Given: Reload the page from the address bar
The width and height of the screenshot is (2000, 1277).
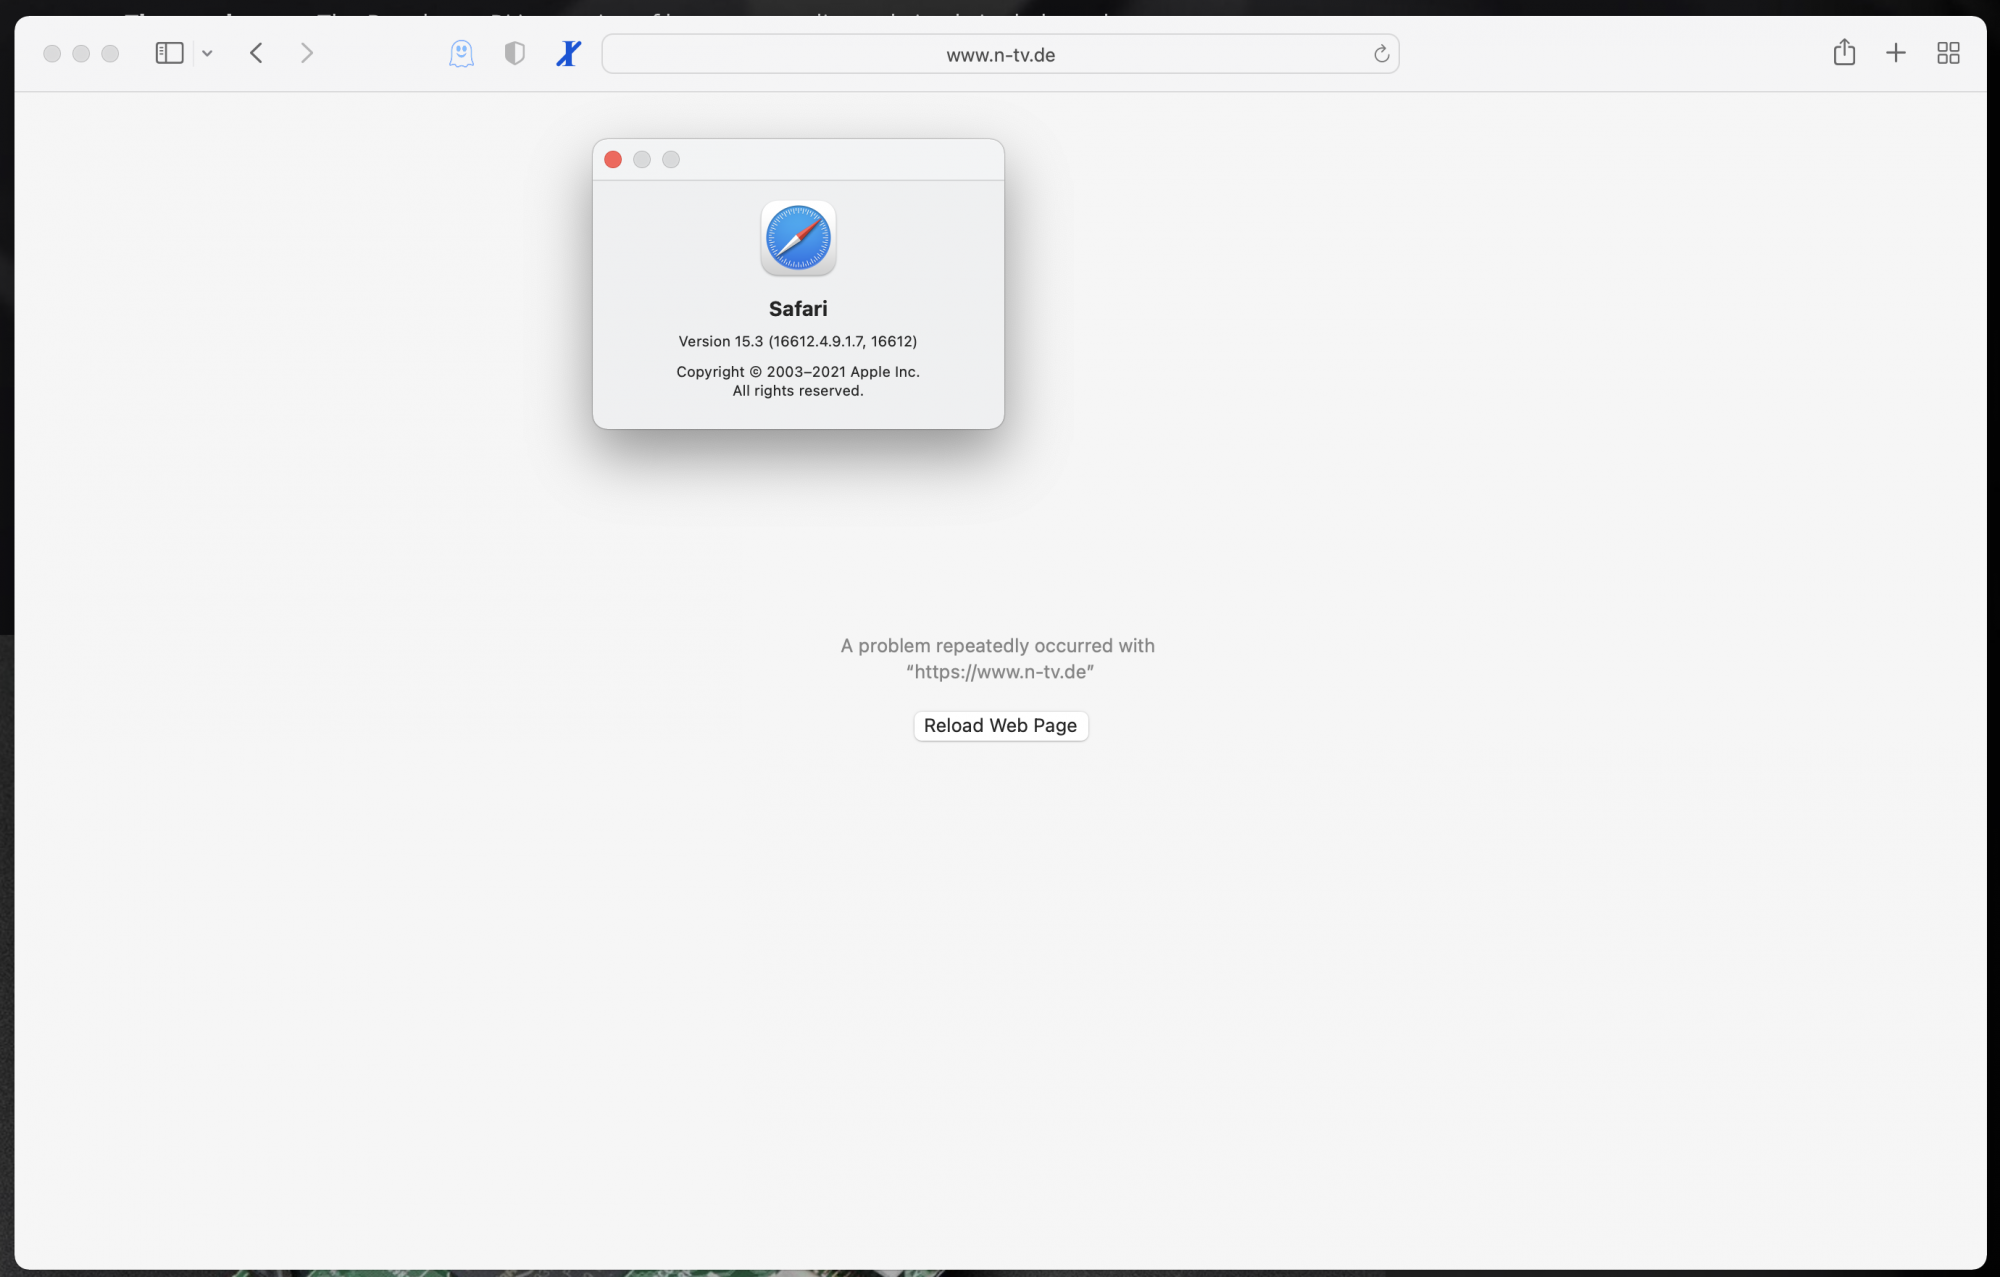Looking at the screenshot, I should (x=1381, y=54).
